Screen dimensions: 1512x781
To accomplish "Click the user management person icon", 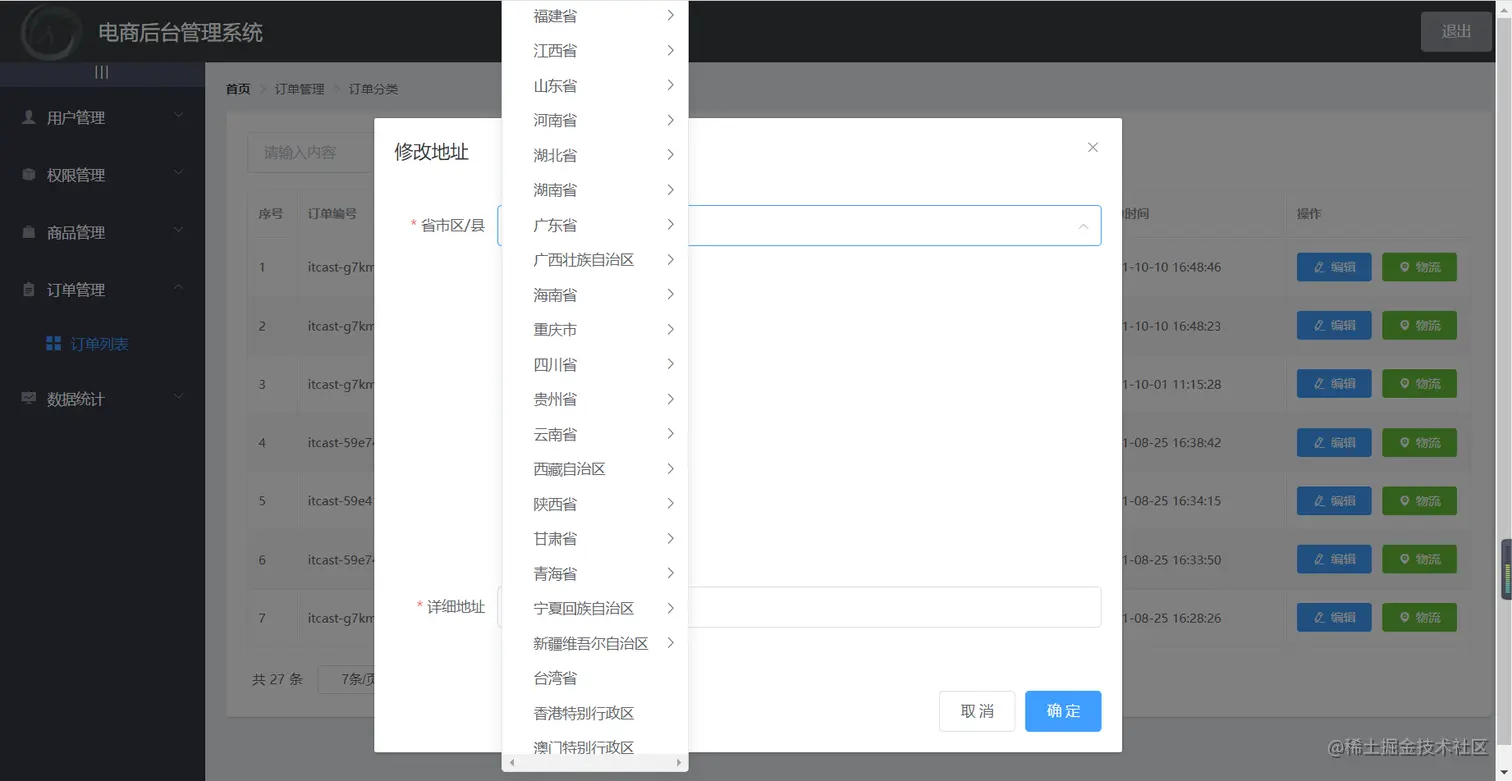I will 29,117.
